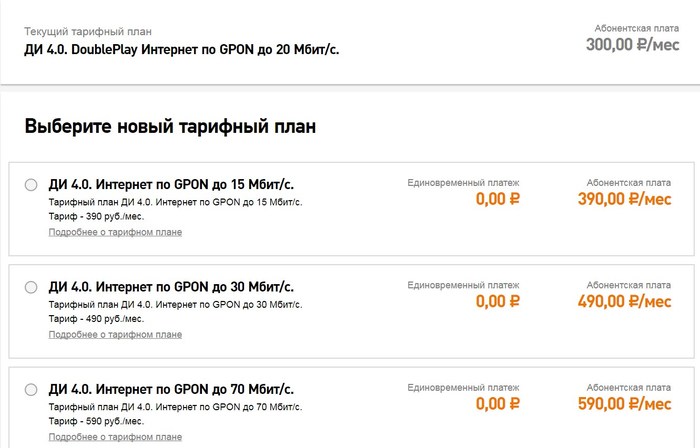
Task: Click the 490,00 ₽/мес monthly fee
Action: pos(624,301)
